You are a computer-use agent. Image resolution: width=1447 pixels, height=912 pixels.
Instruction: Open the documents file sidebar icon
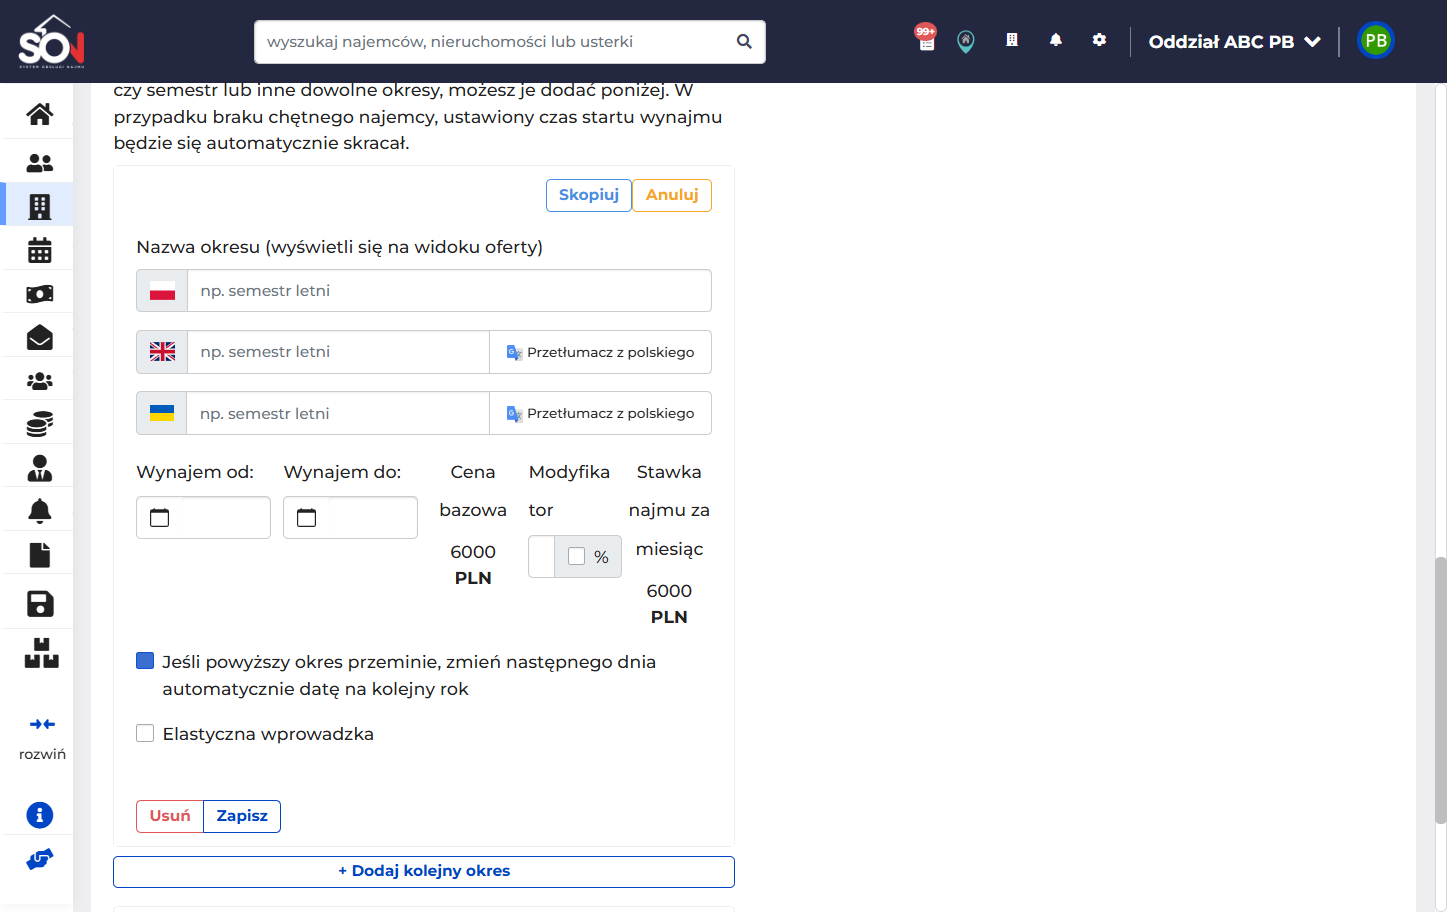pos(40,555)
